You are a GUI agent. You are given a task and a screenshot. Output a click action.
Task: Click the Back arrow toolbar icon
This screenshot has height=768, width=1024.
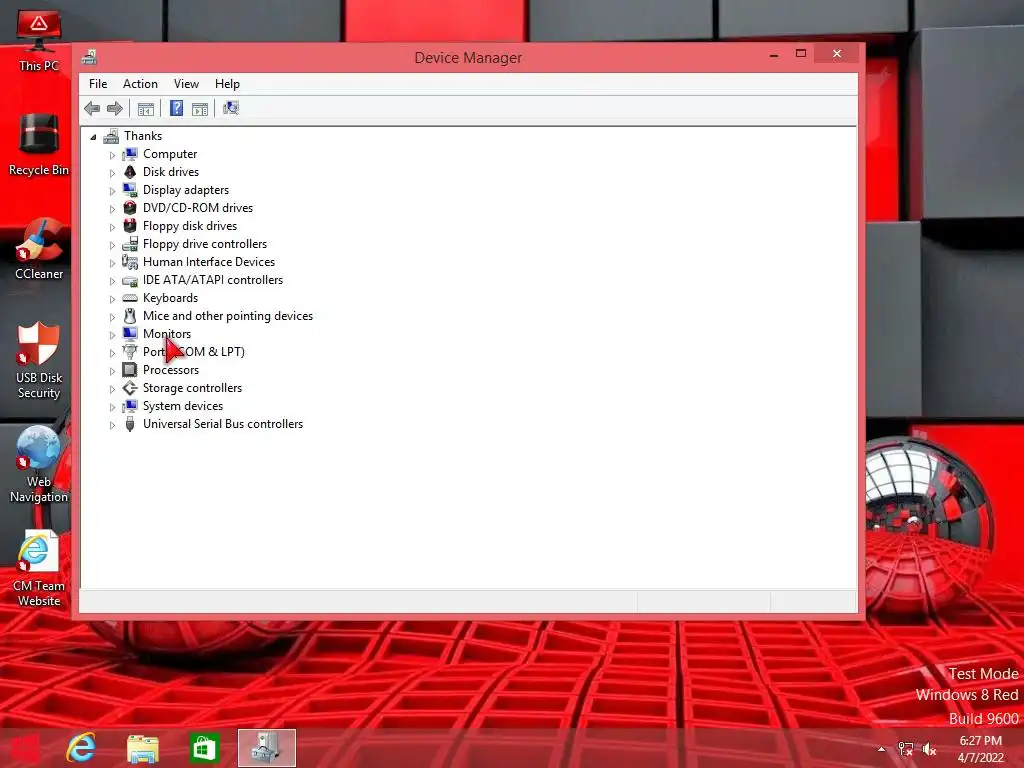[92, 108]
